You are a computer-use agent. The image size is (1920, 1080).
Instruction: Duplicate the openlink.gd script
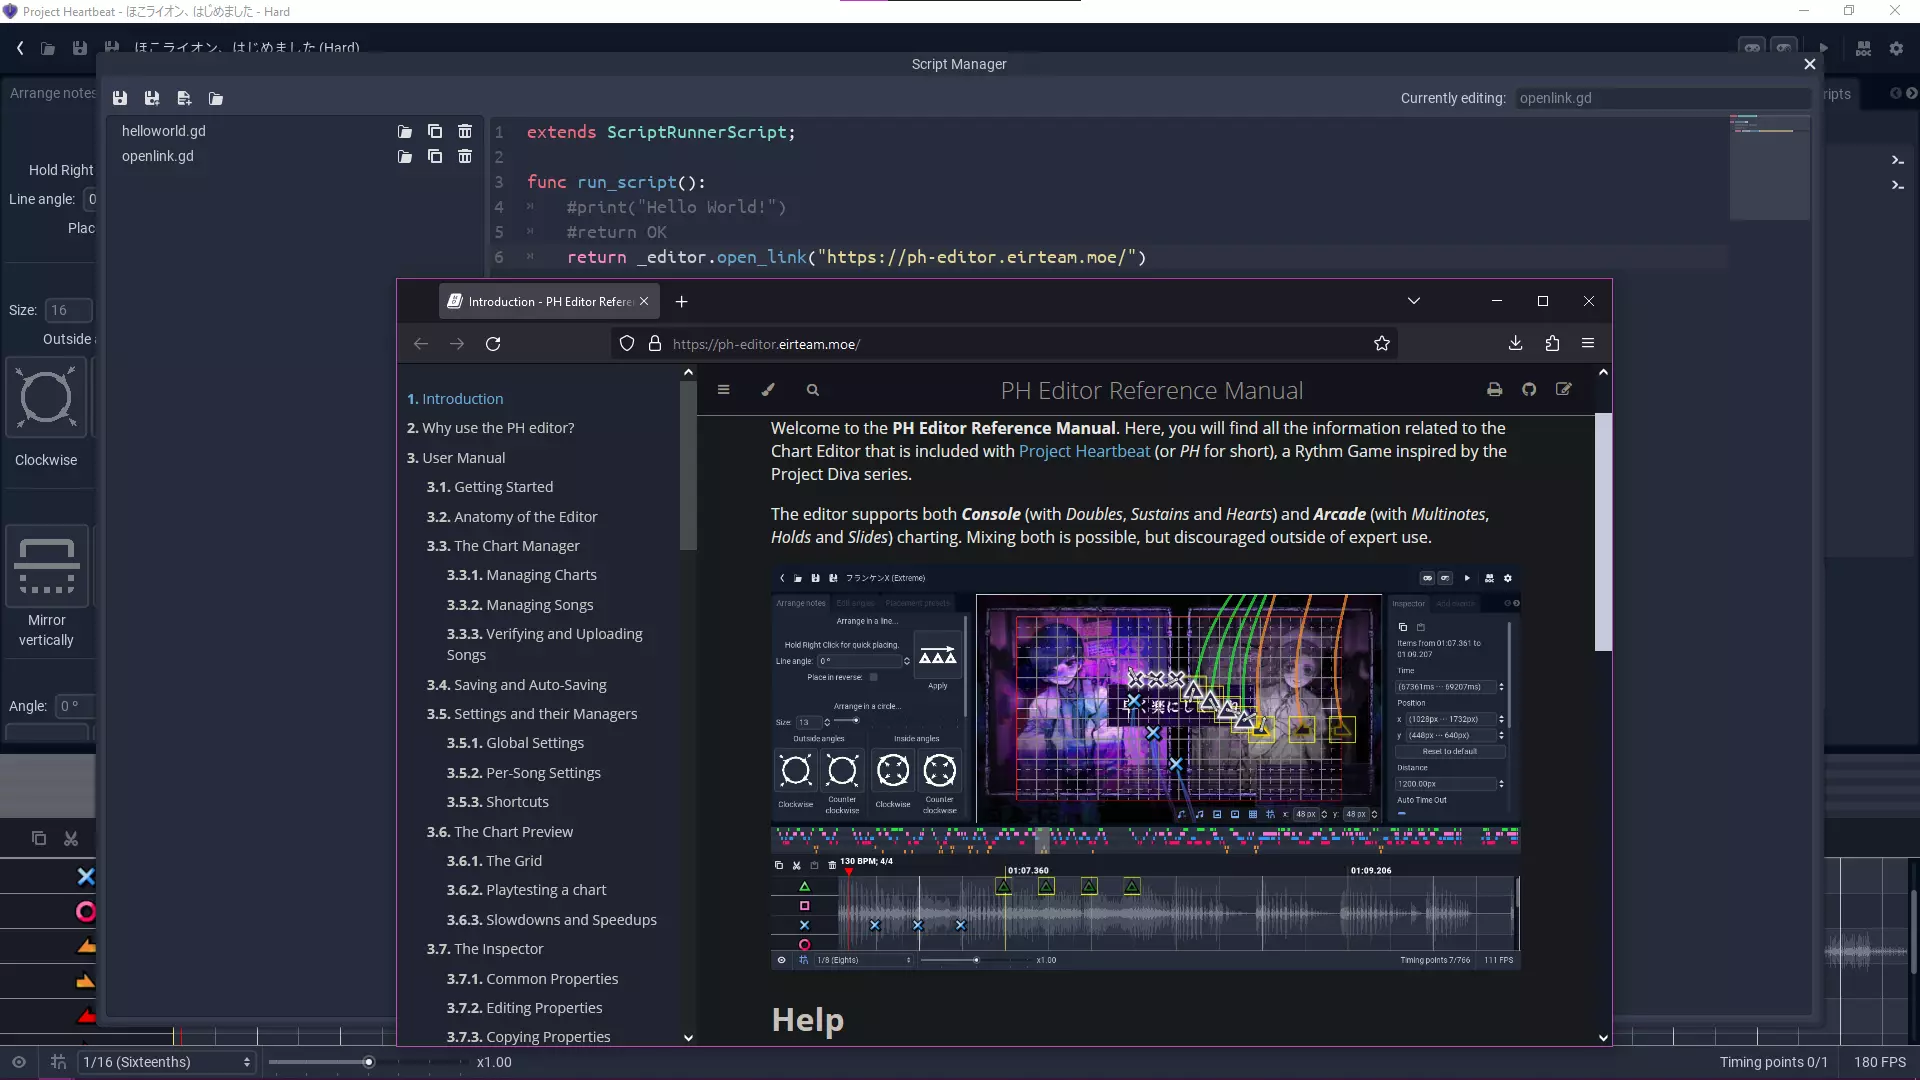[435, 156]
